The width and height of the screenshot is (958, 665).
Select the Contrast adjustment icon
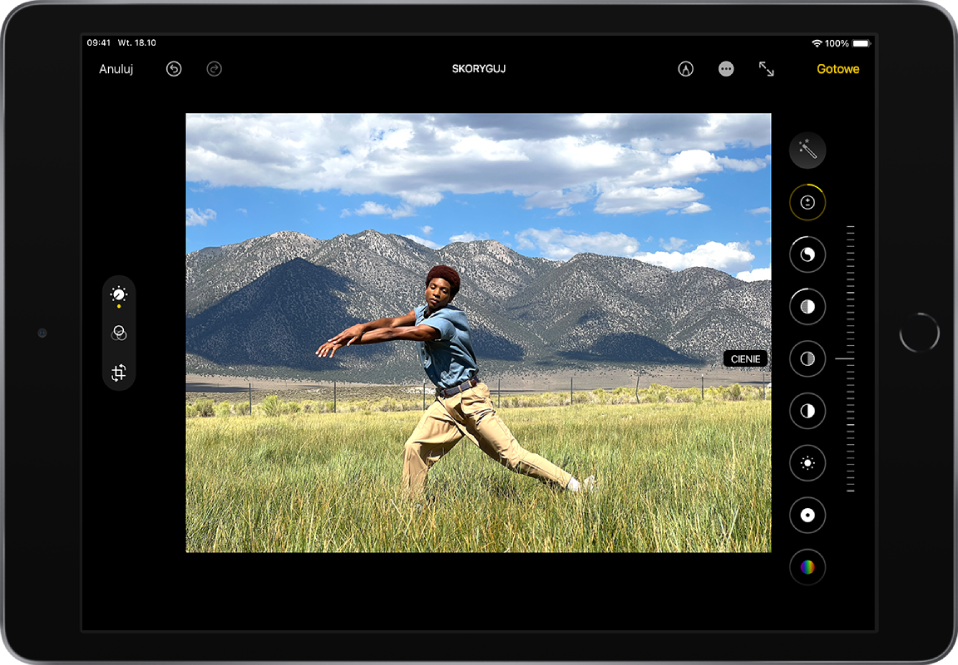(807, 410)
